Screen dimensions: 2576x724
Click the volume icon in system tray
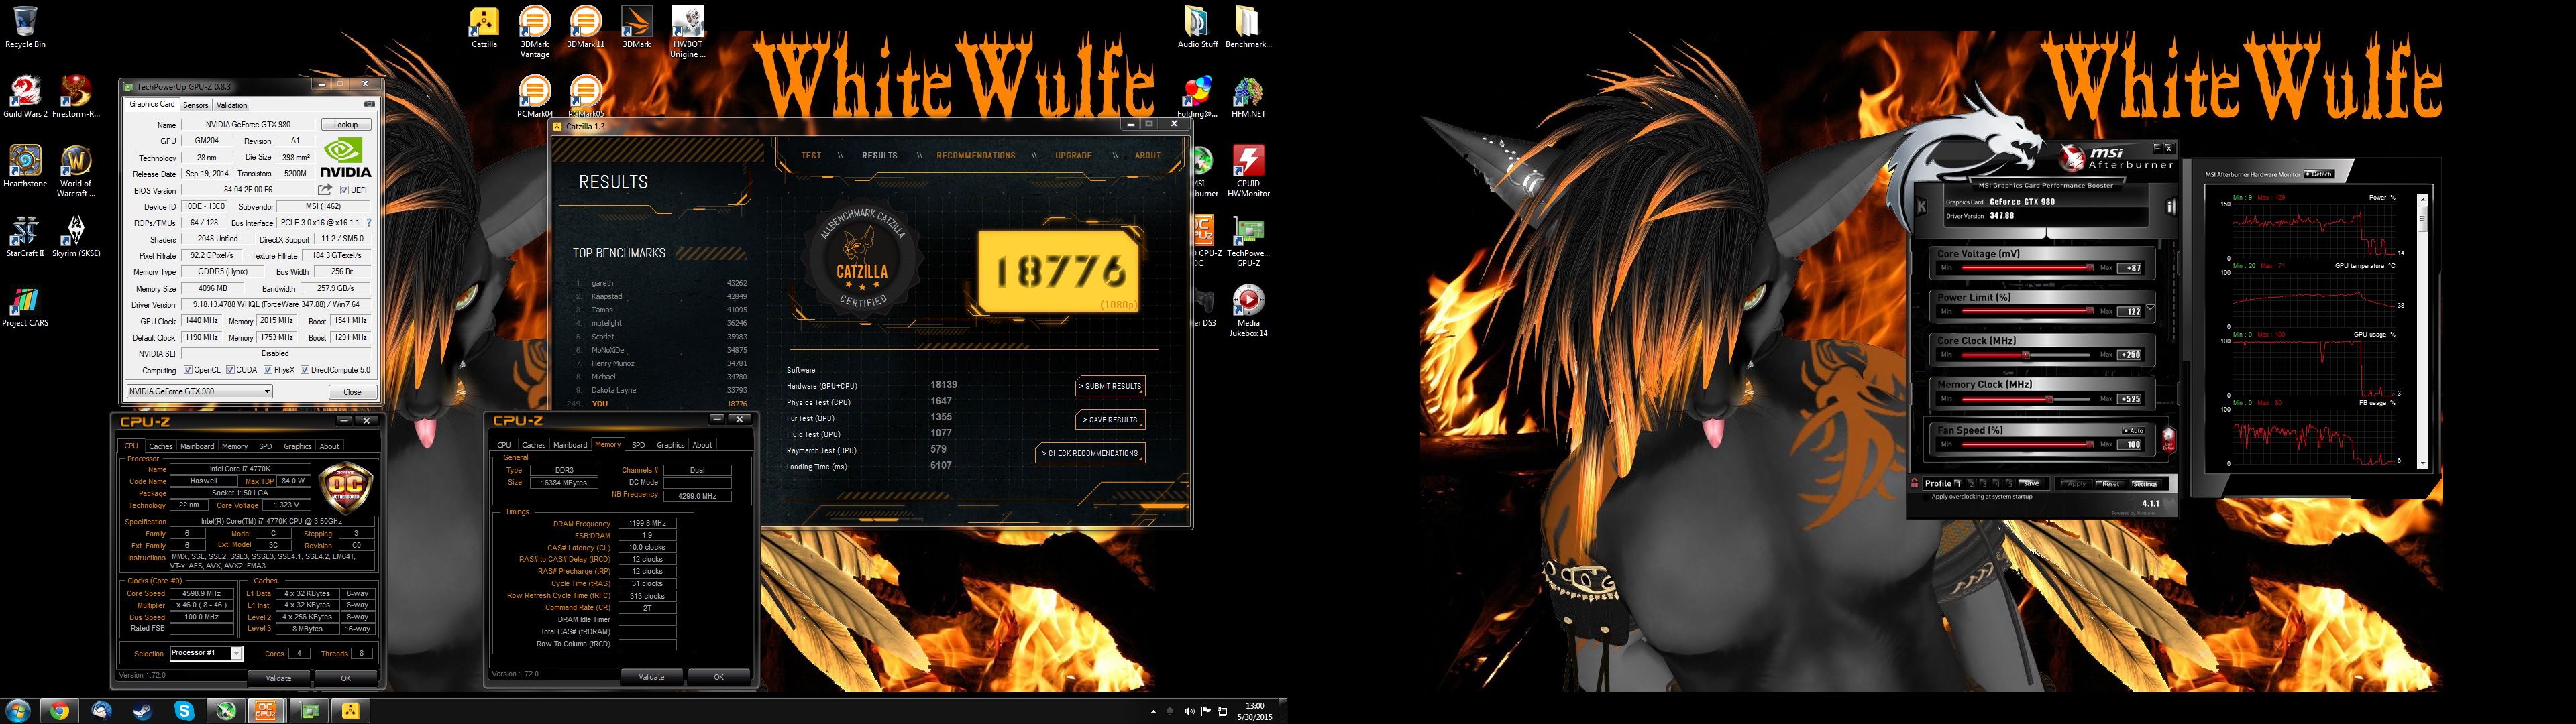[x=1189, y=712]
